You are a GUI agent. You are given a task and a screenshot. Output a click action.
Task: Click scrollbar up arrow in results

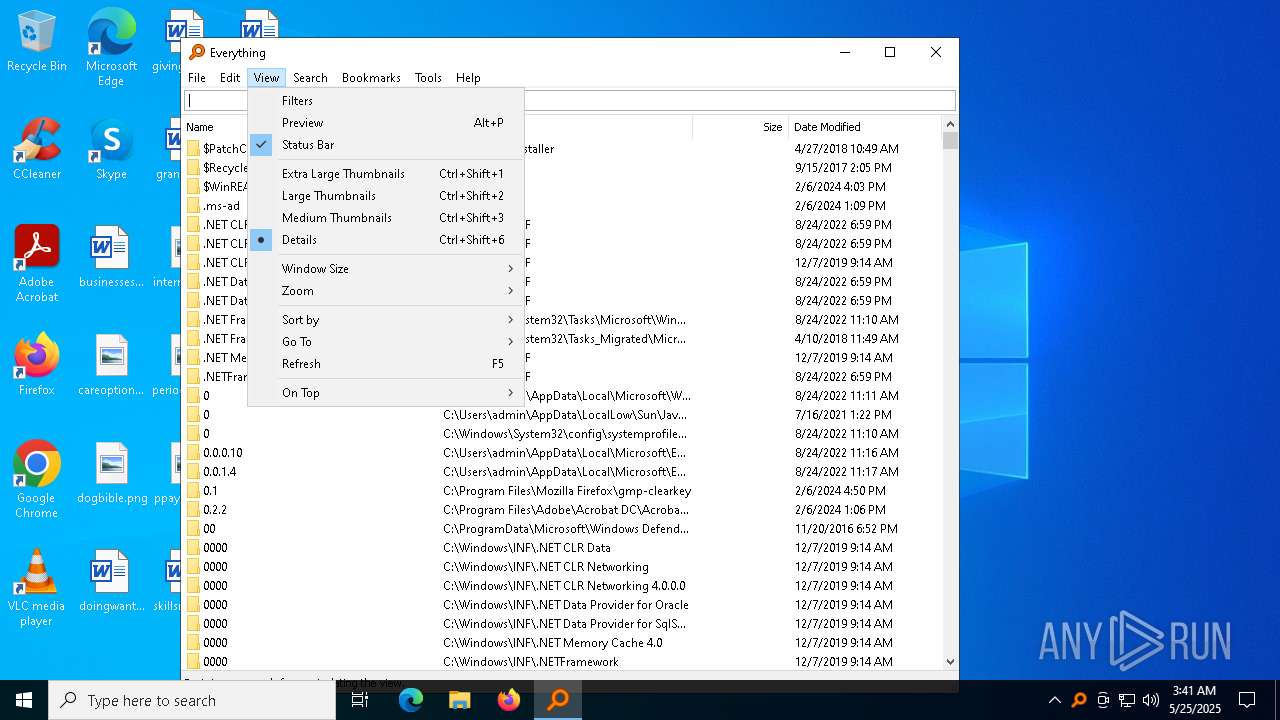click(x=950, y=125)
